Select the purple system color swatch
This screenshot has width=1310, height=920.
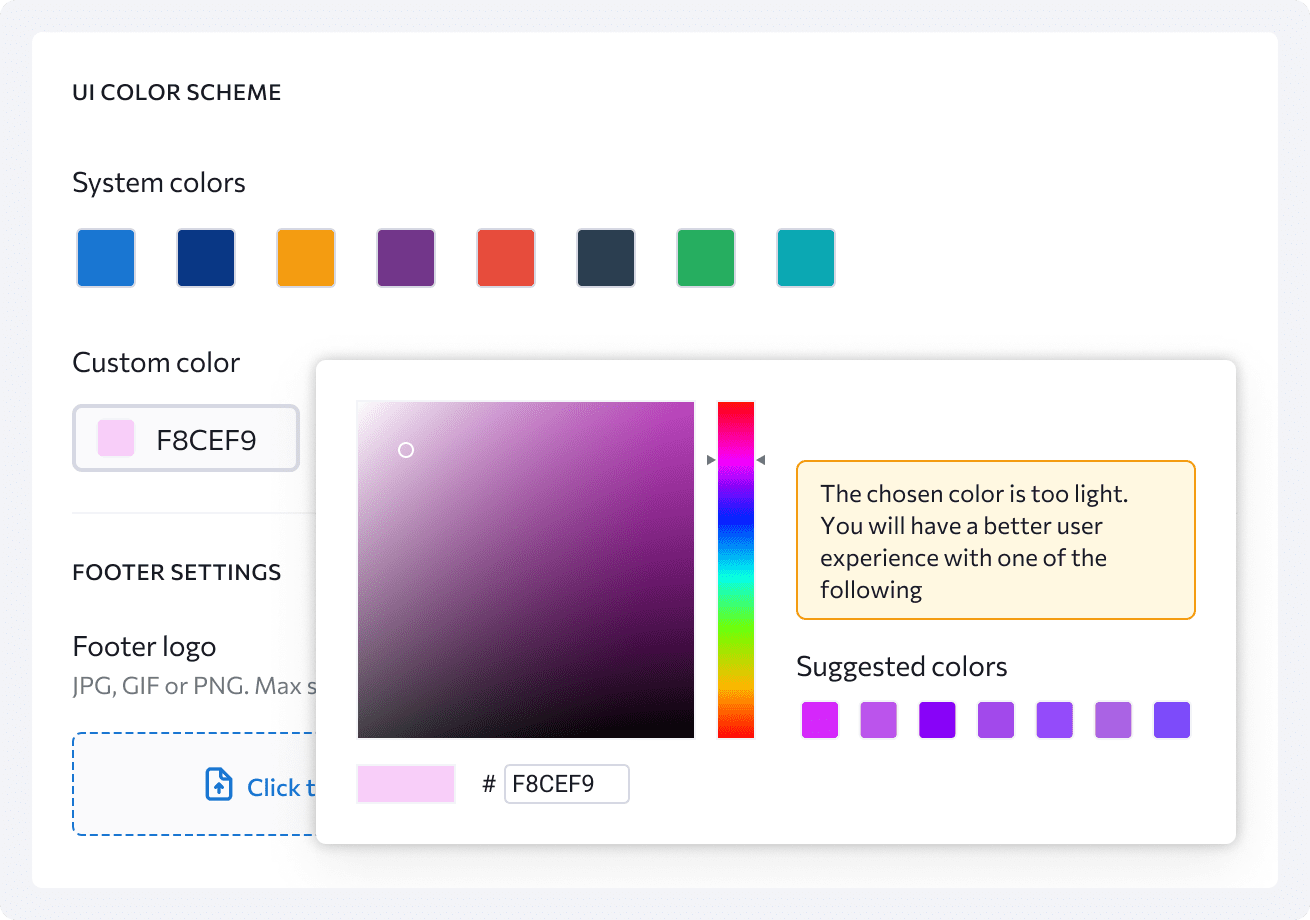406,258
